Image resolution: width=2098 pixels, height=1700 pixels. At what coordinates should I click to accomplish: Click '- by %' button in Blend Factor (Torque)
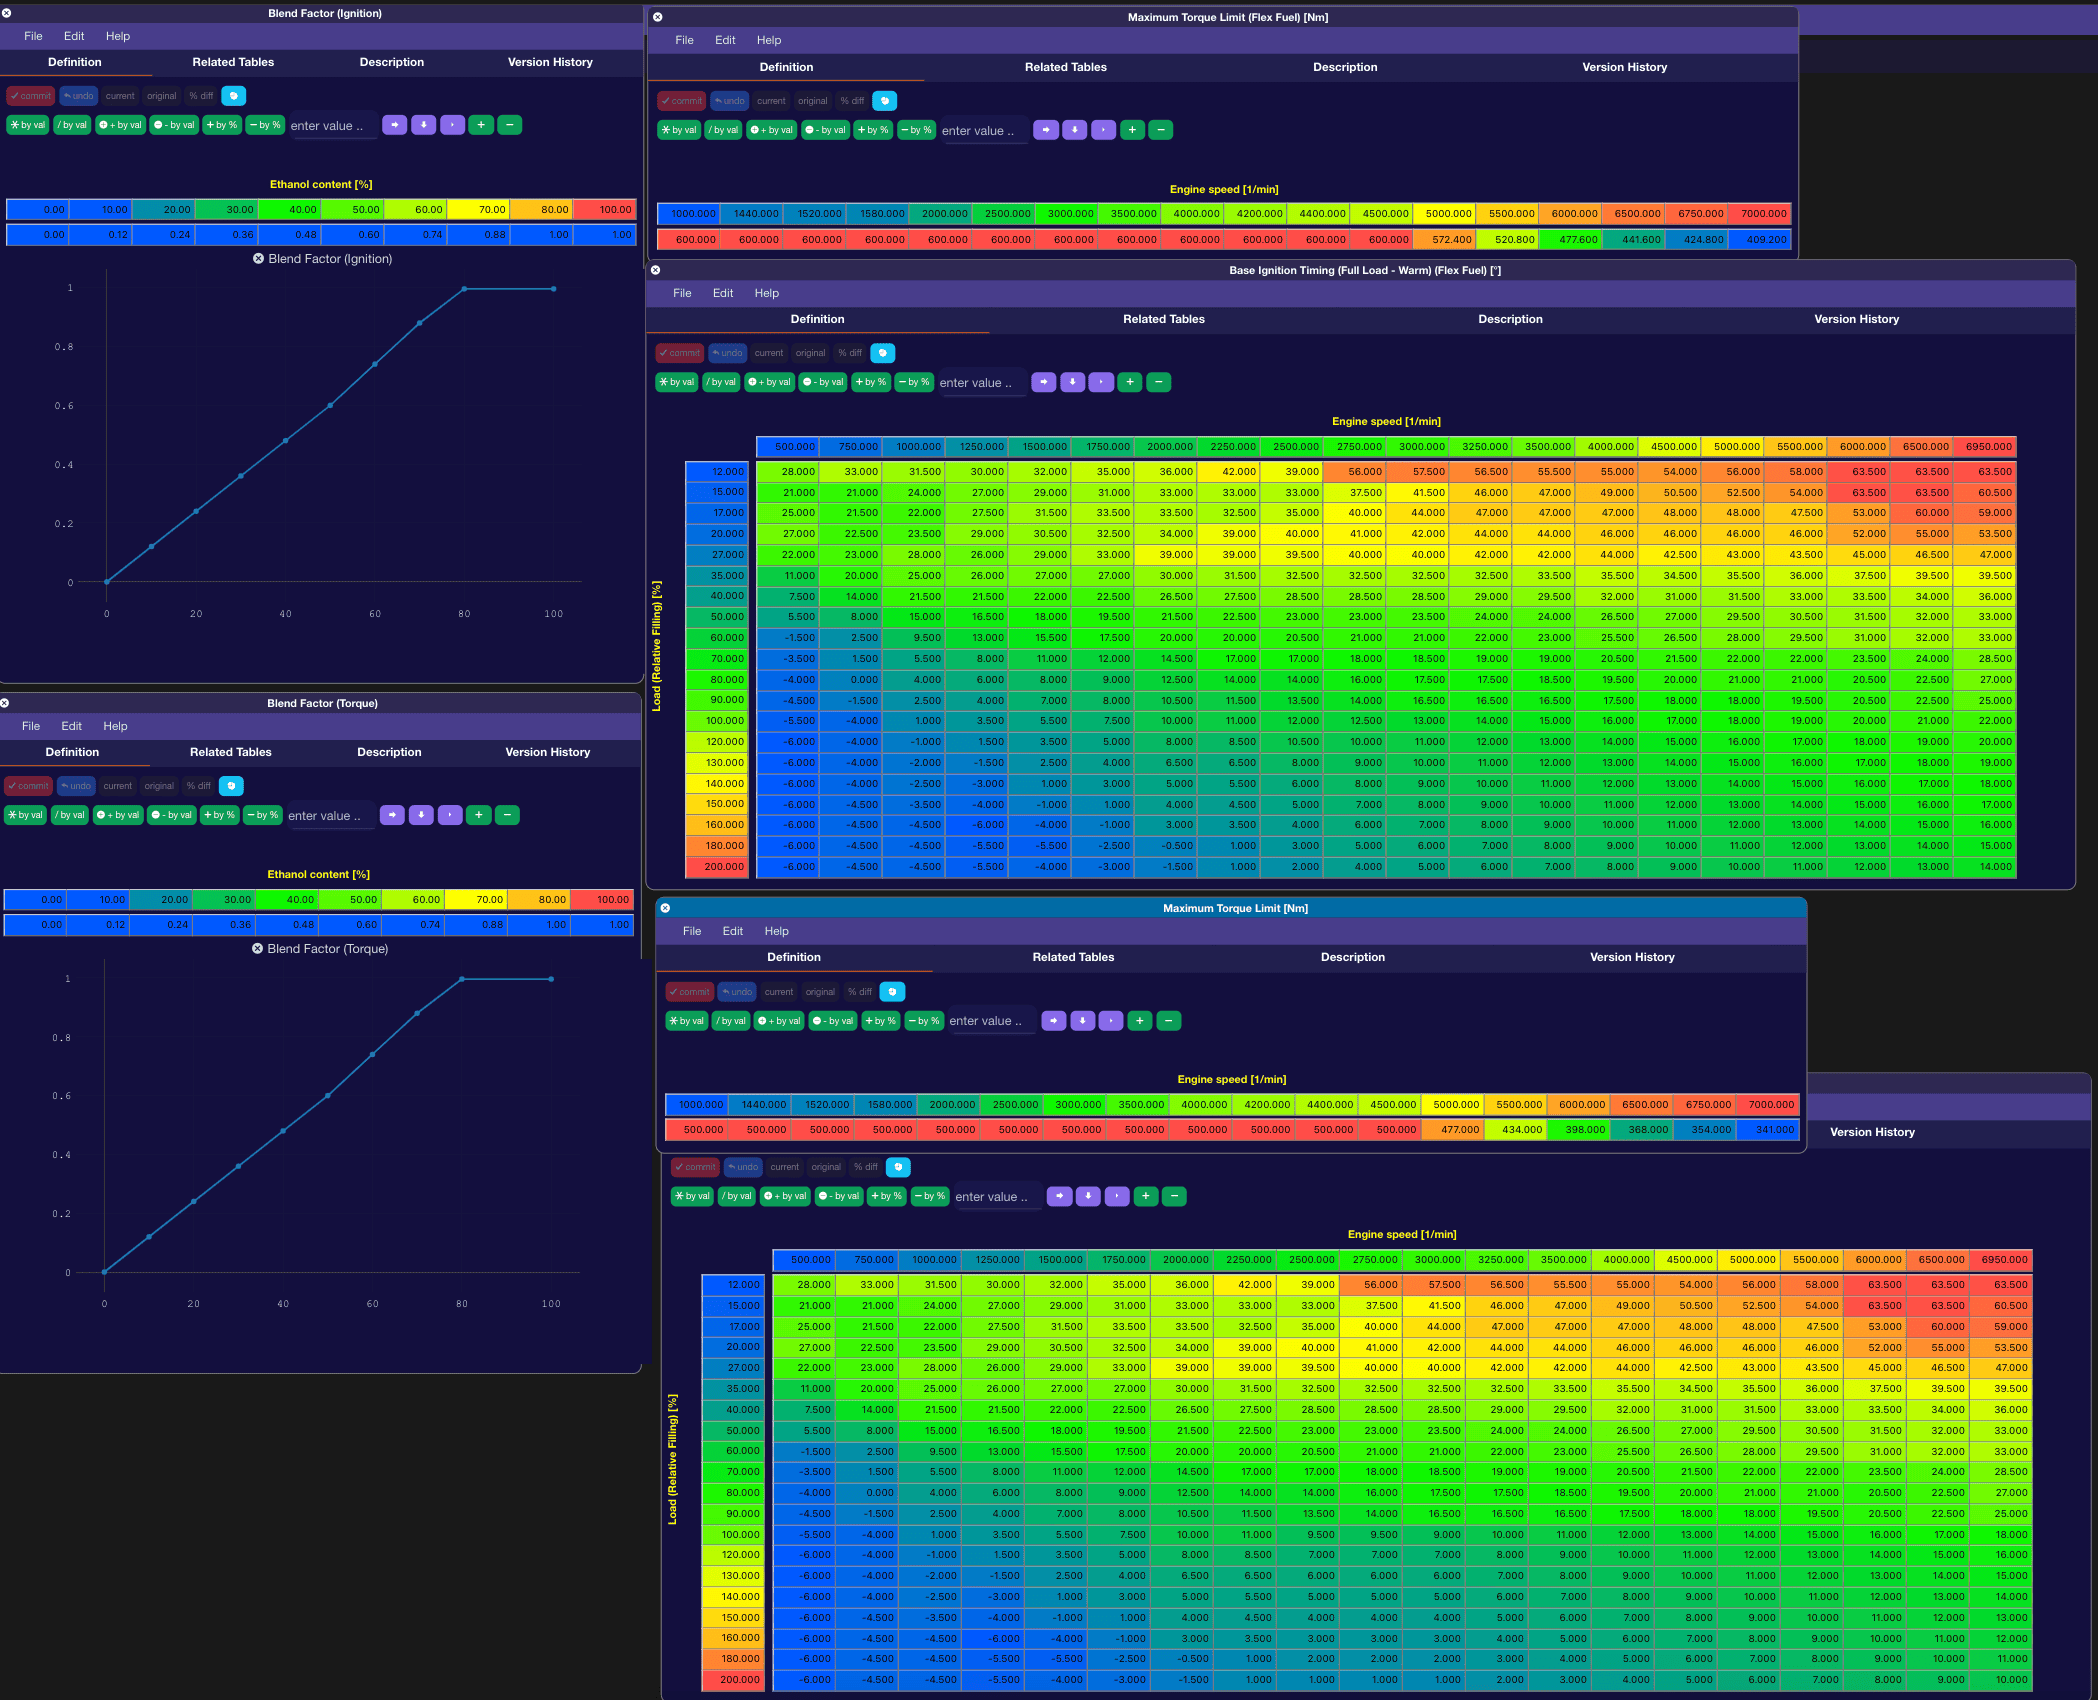pos(263,815)
